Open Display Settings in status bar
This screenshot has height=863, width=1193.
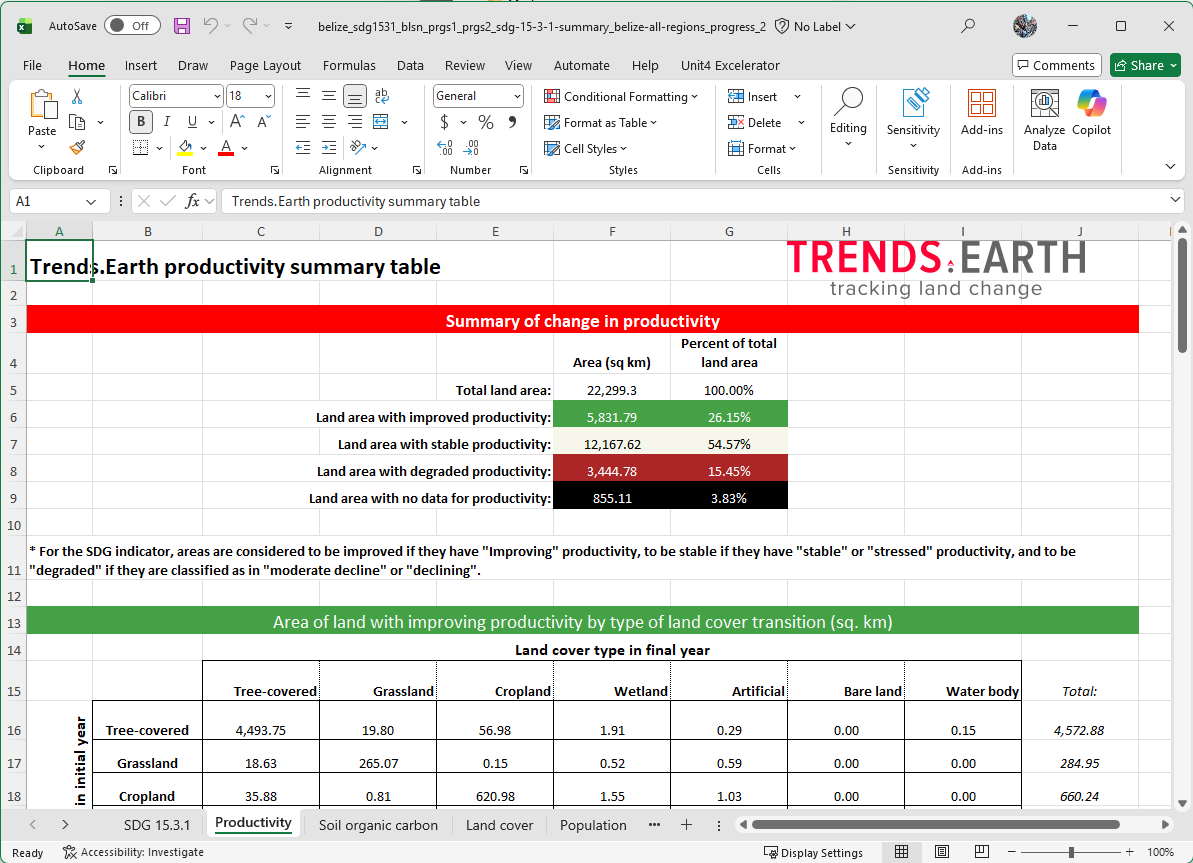813,852
